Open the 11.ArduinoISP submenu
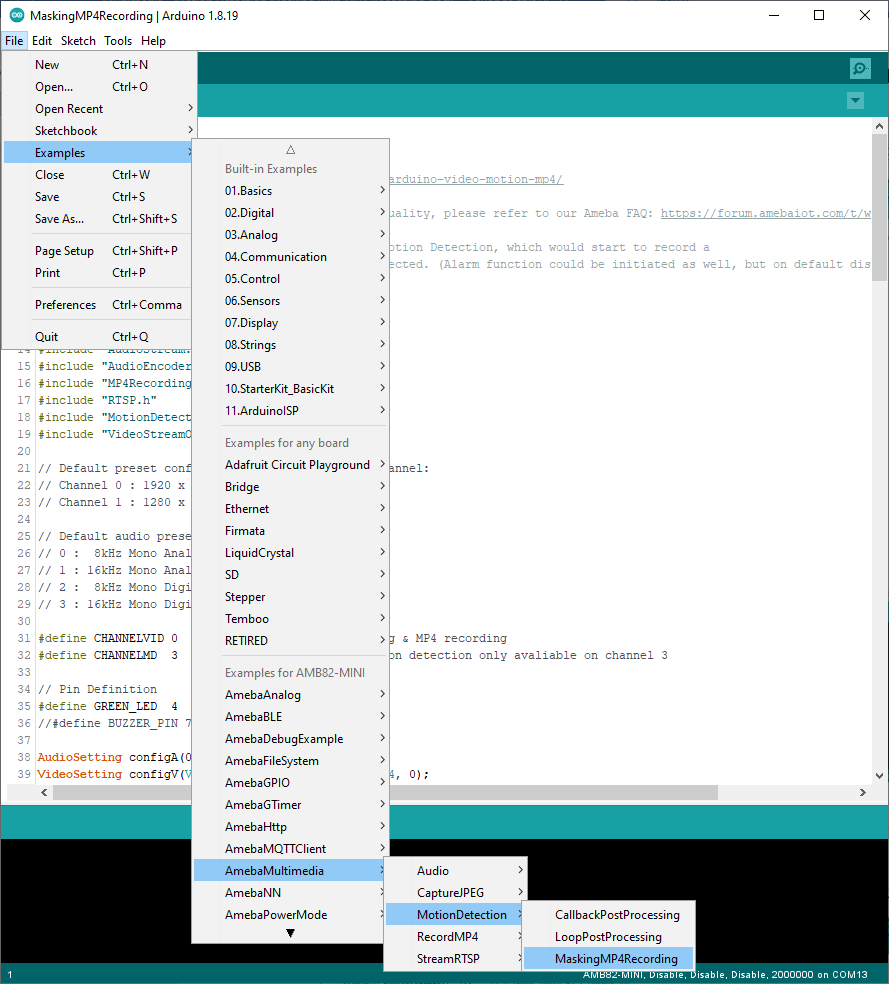The image size is (889, 984). 290,410
